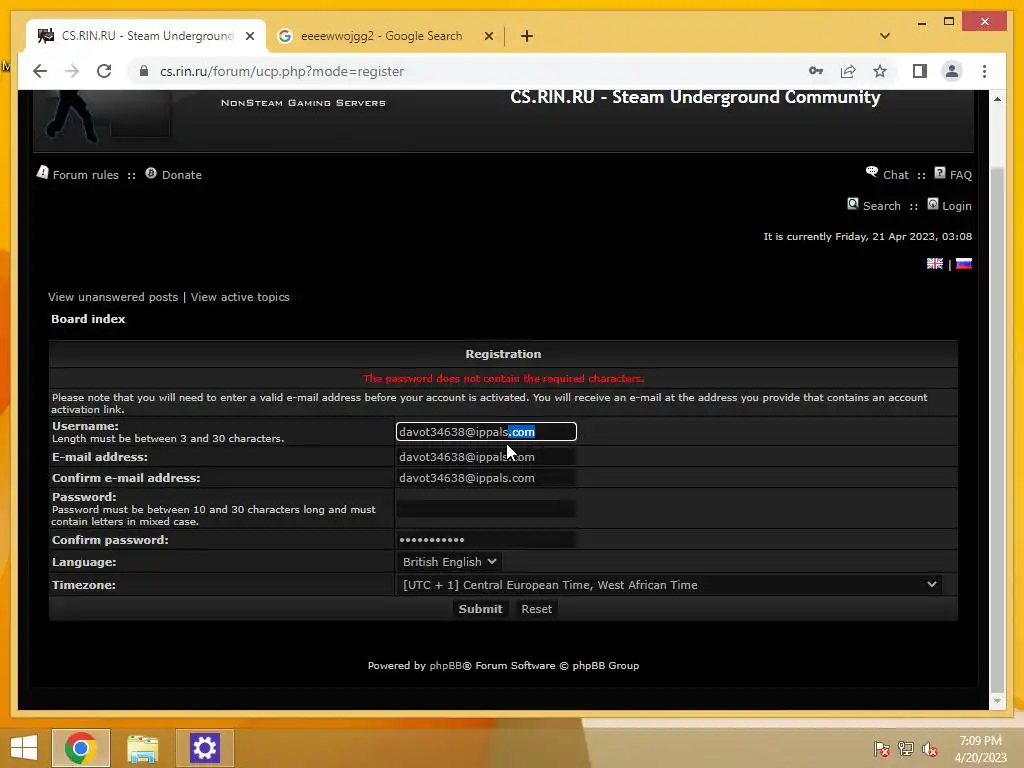This screenshot has height=768, width=1024.
Task: Click the Donate coin icon
Action: [x=151, y=173]
